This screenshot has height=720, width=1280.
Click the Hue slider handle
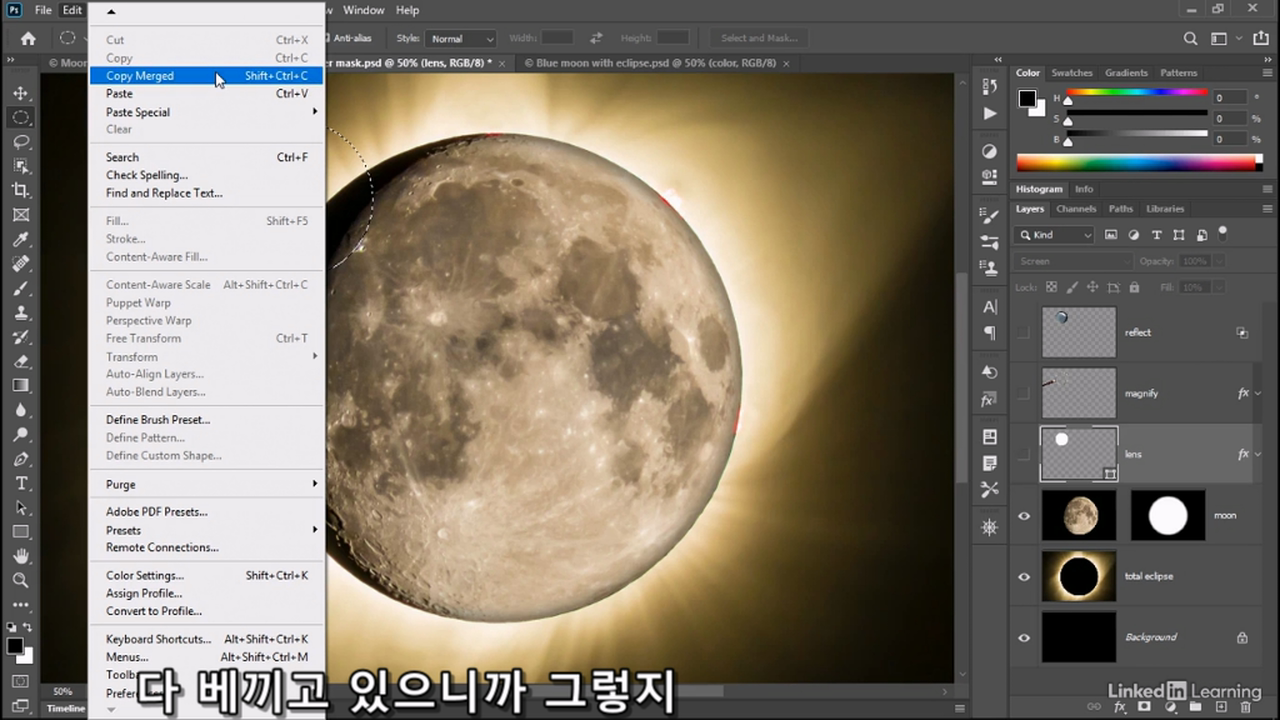pyautogui.click(x=1068, y=101)
